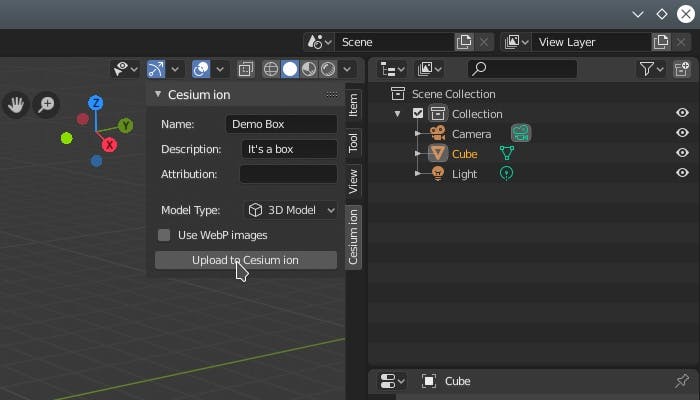Image resolution: width=700 pixels, height=400 pixels.
Task: Click the Add View Layer copy icon
Action: [x=661, y=42]
